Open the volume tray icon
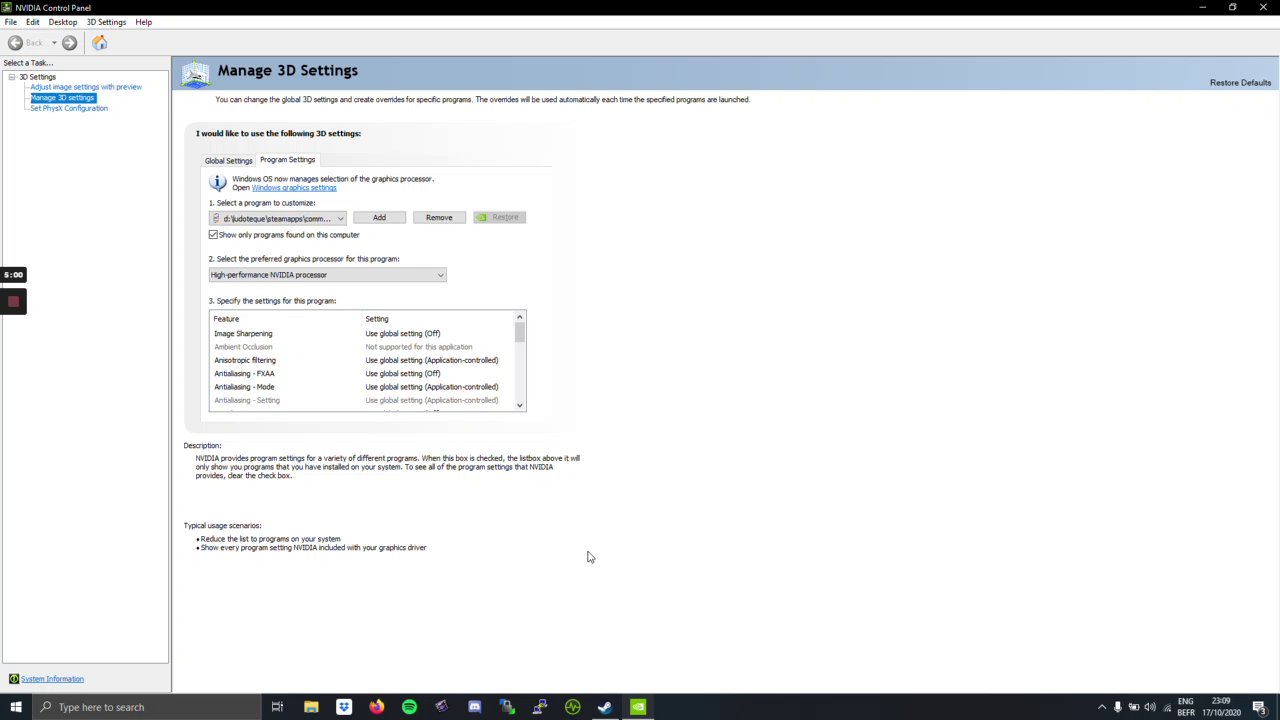The image size is (1280, 720). [1150, 707]
